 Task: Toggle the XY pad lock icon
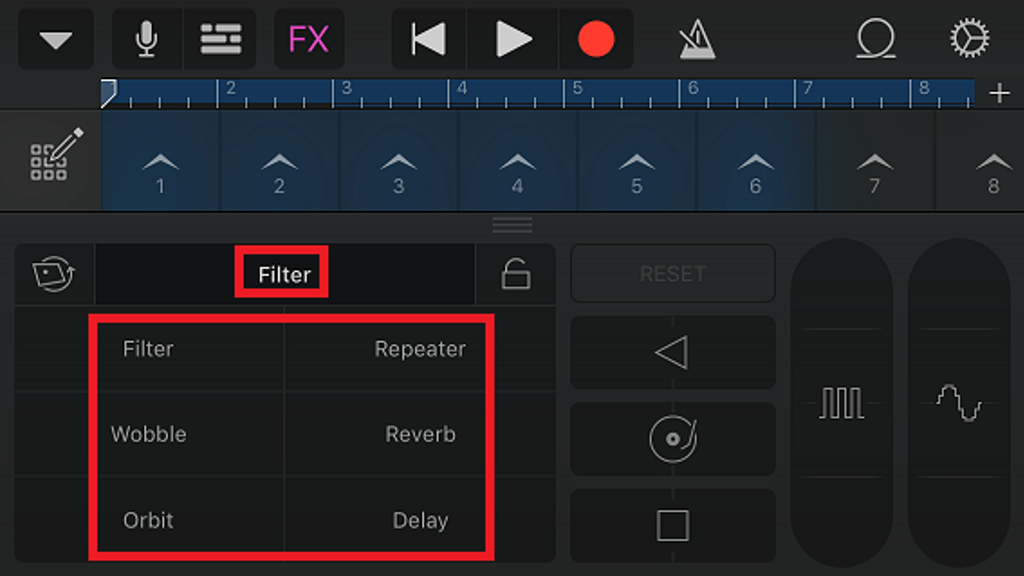(515, 274)
